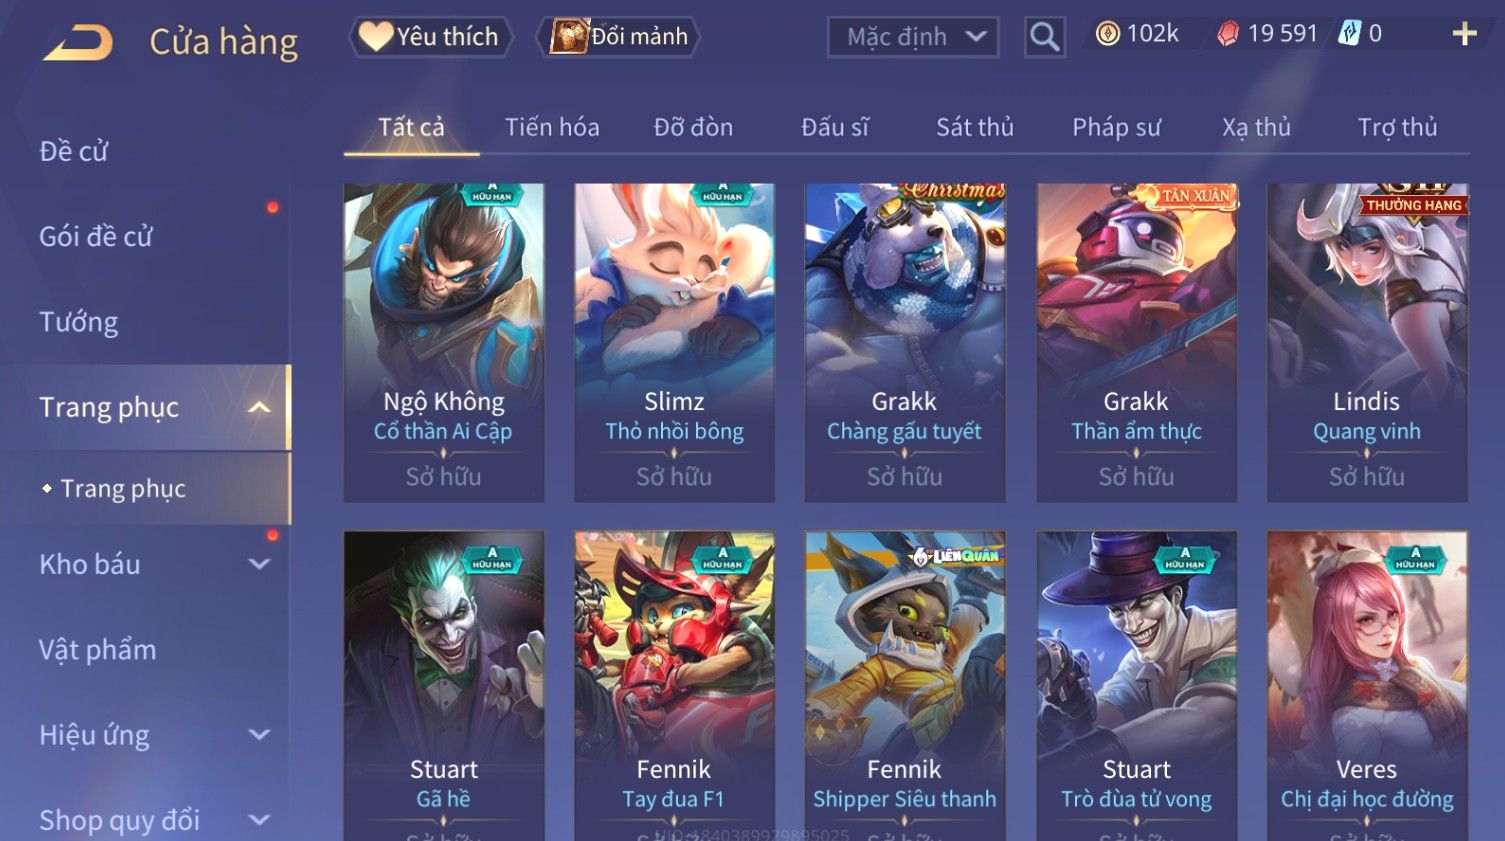Open the Stuart Gã hề skin card
1505x841 pixels.
[x=444, y=686]
